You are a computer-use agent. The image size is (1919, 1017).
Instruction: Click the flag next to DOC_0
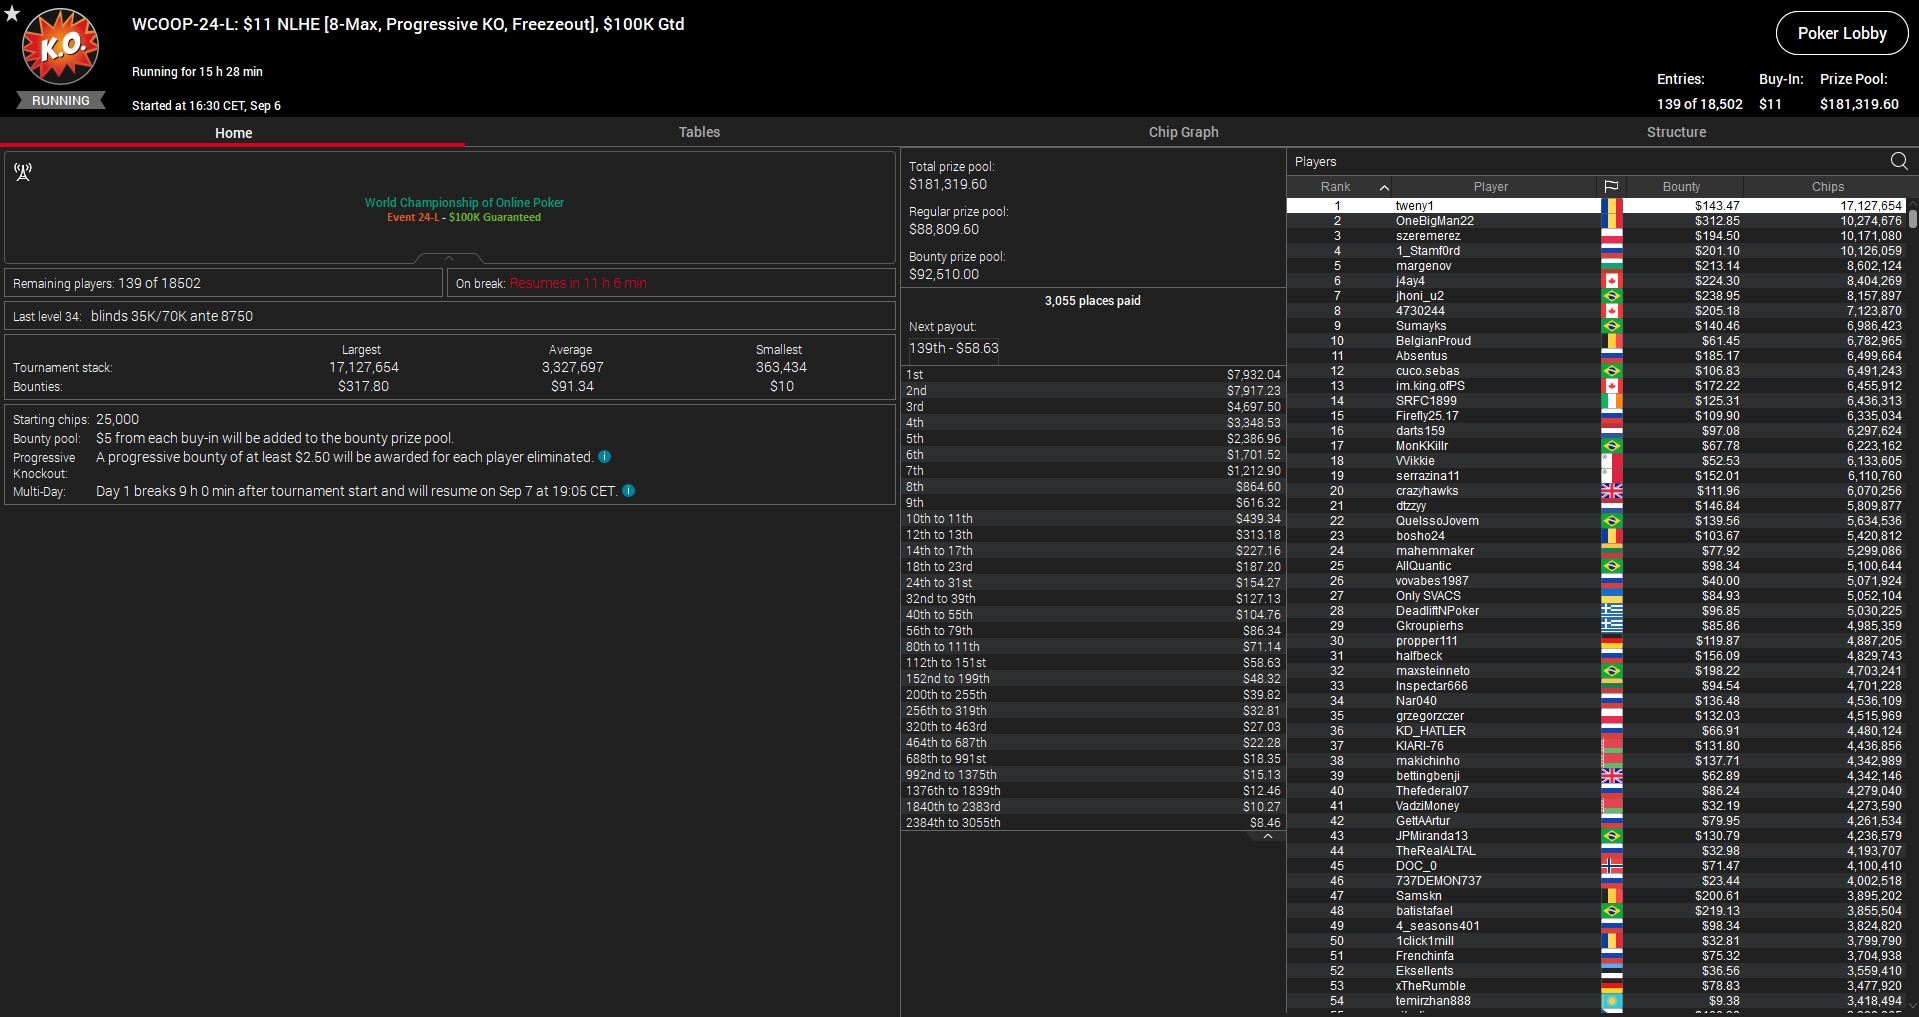point(1611,866)
